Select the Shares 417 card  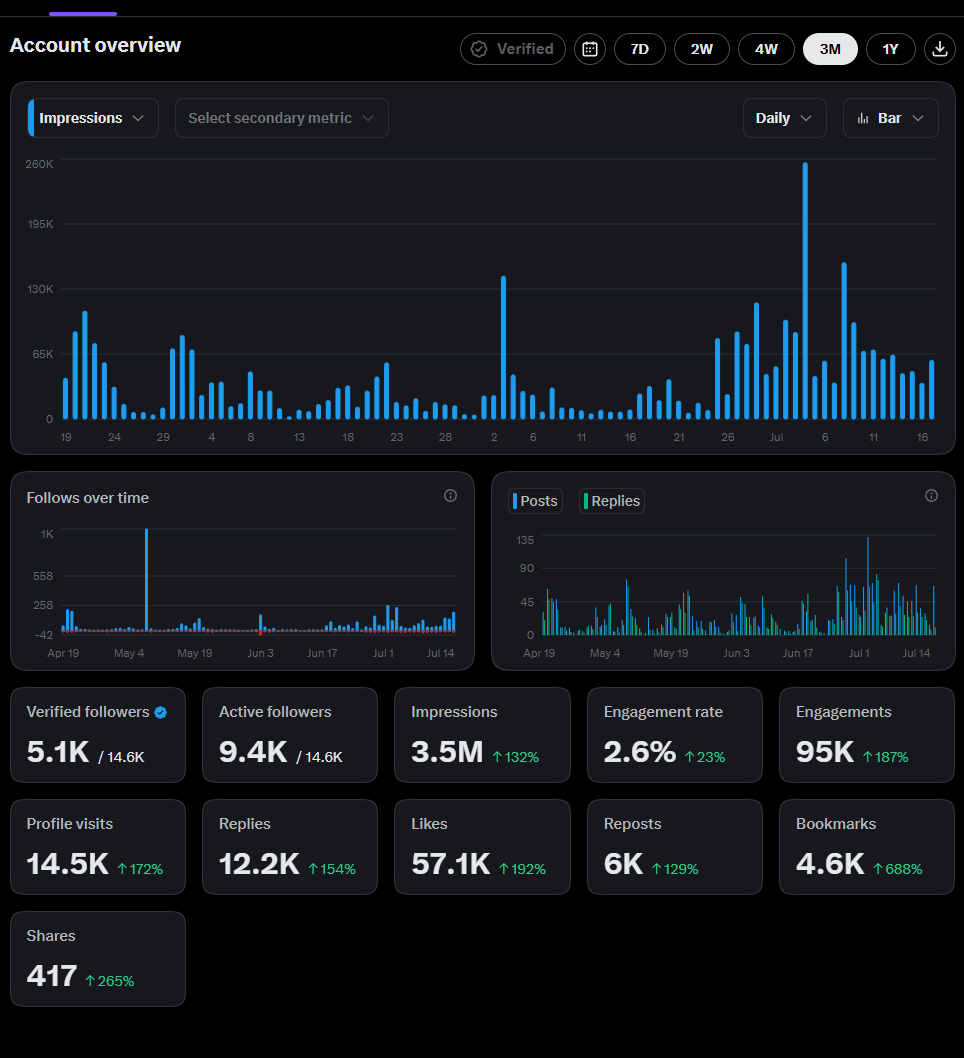click(98, 959)
